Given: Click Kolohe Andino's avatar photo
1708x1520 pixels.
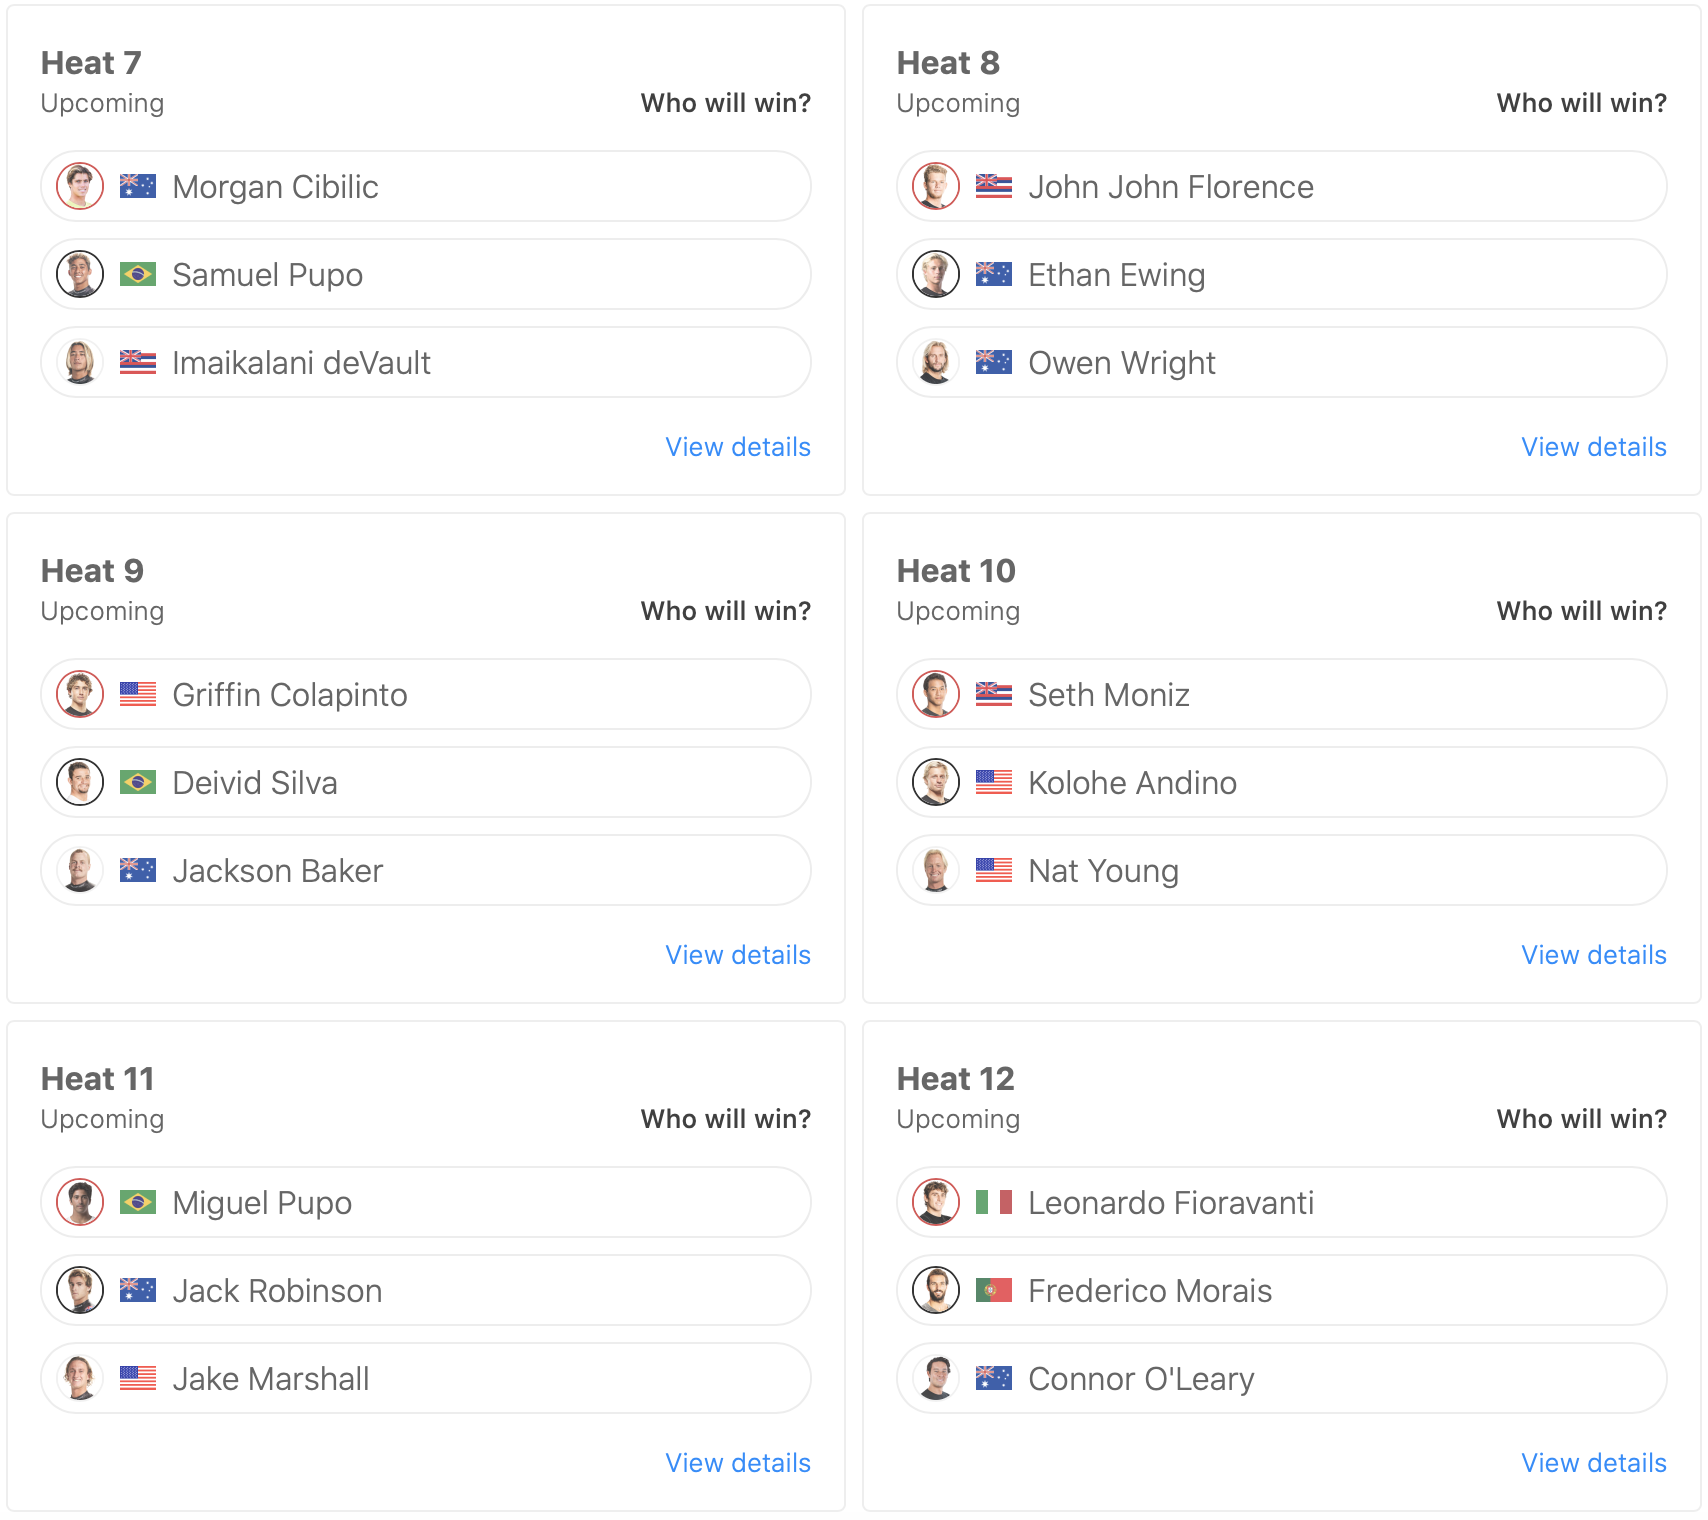Looking at the screenshot, I should (x=936, y=782).
